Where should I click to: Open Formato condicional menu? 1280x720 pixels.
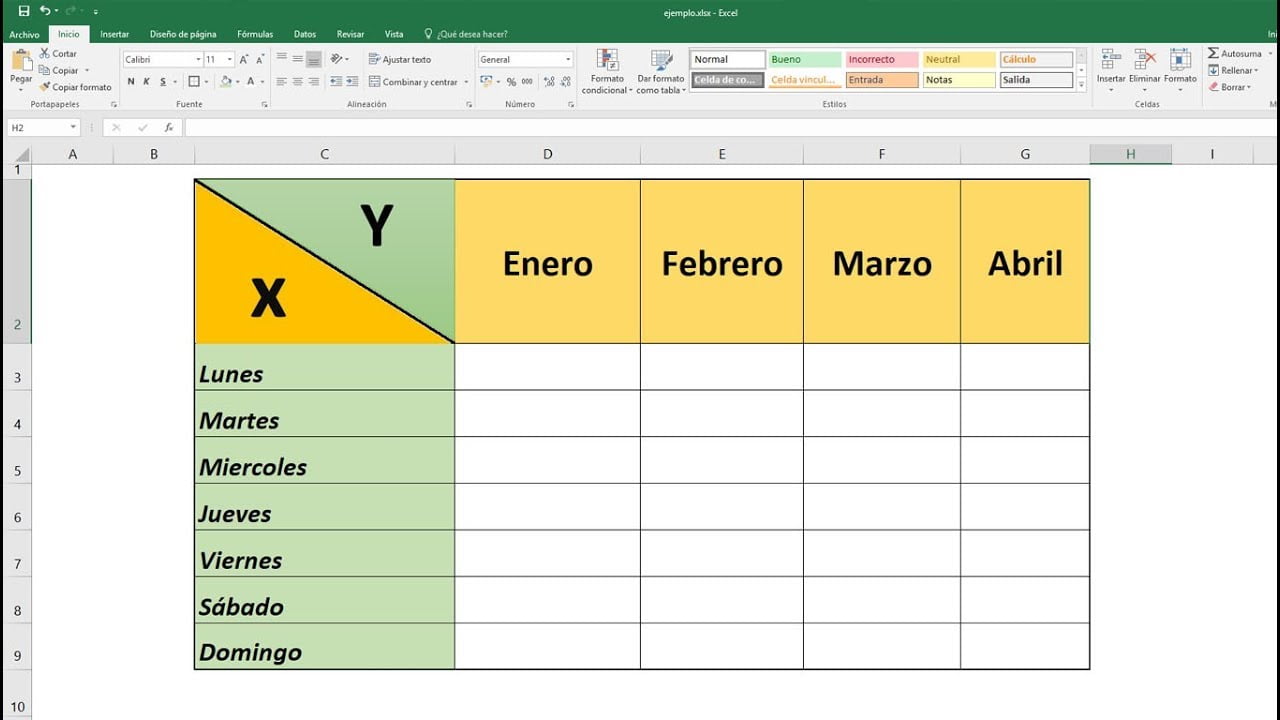pyautogui.click(x=607, y=72)
